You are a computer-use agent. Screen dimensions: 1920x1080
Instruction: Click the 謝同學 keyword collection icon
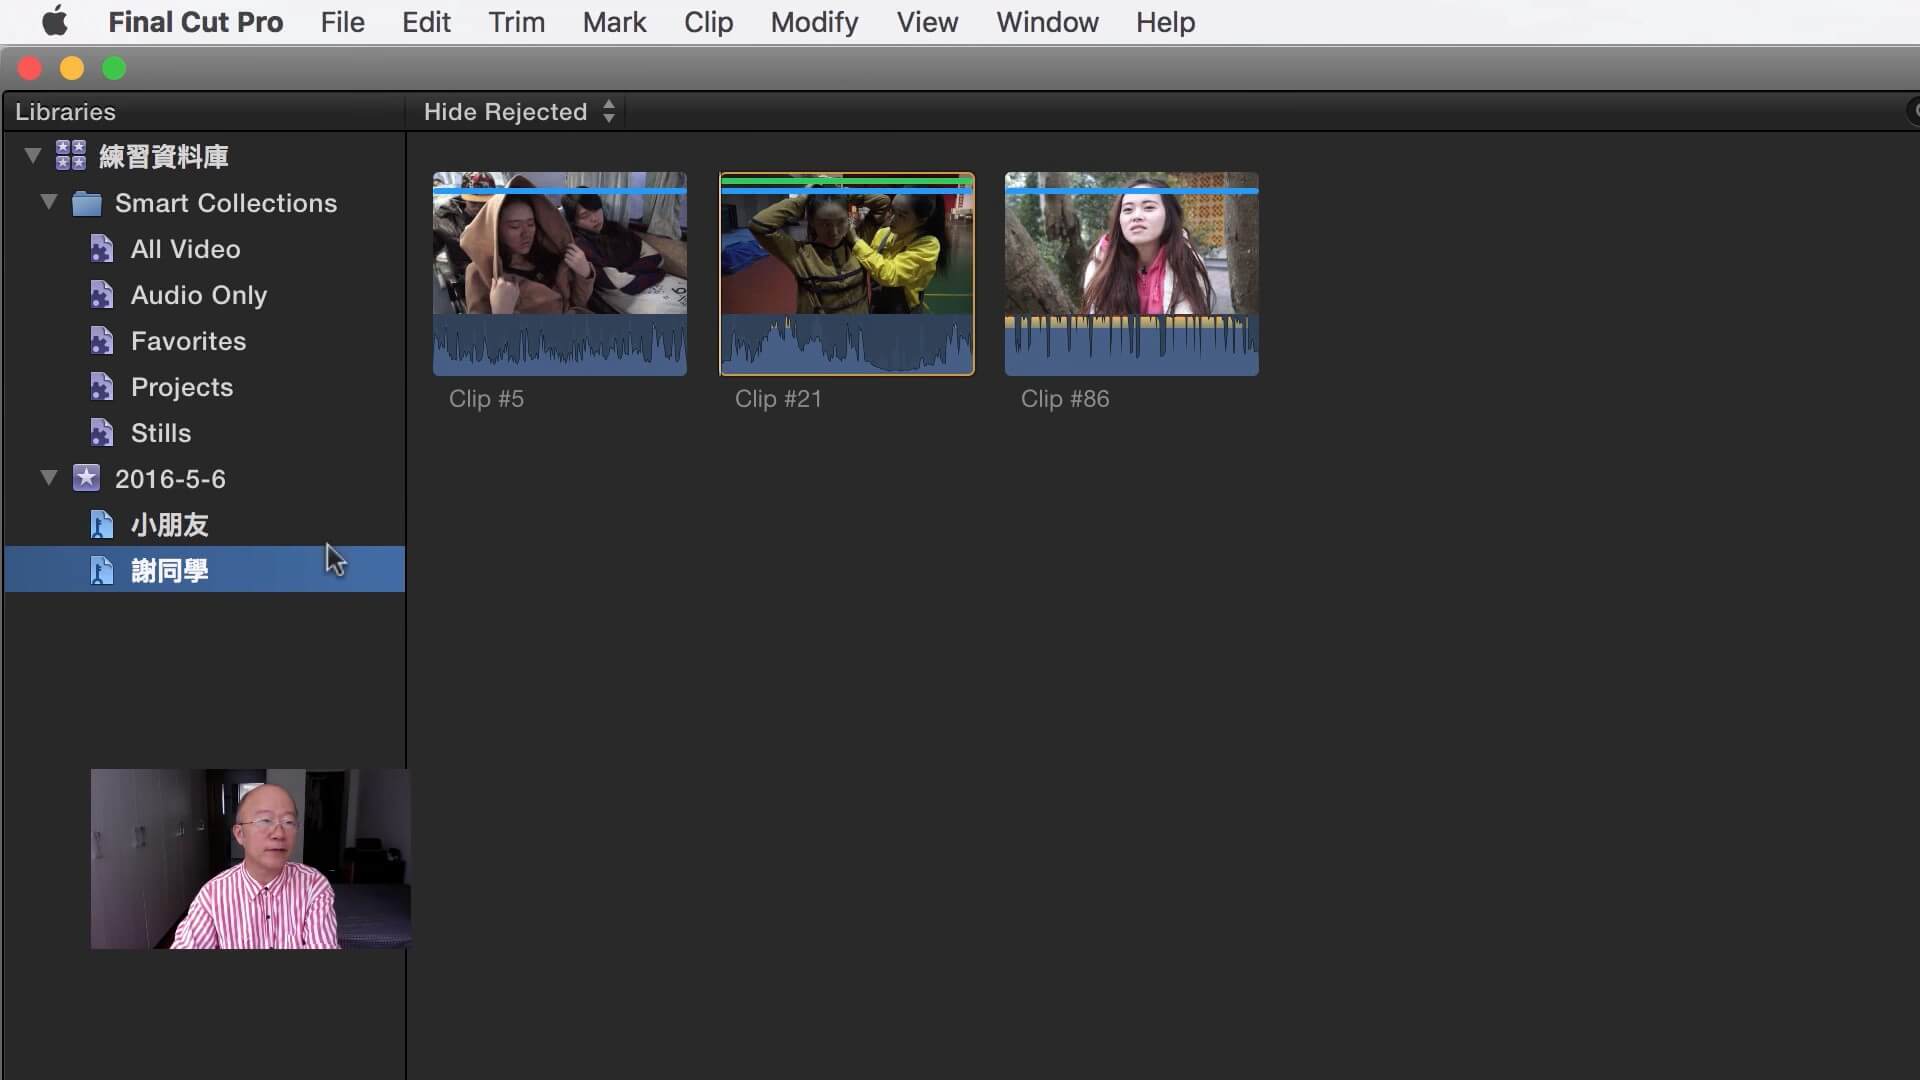101,570
